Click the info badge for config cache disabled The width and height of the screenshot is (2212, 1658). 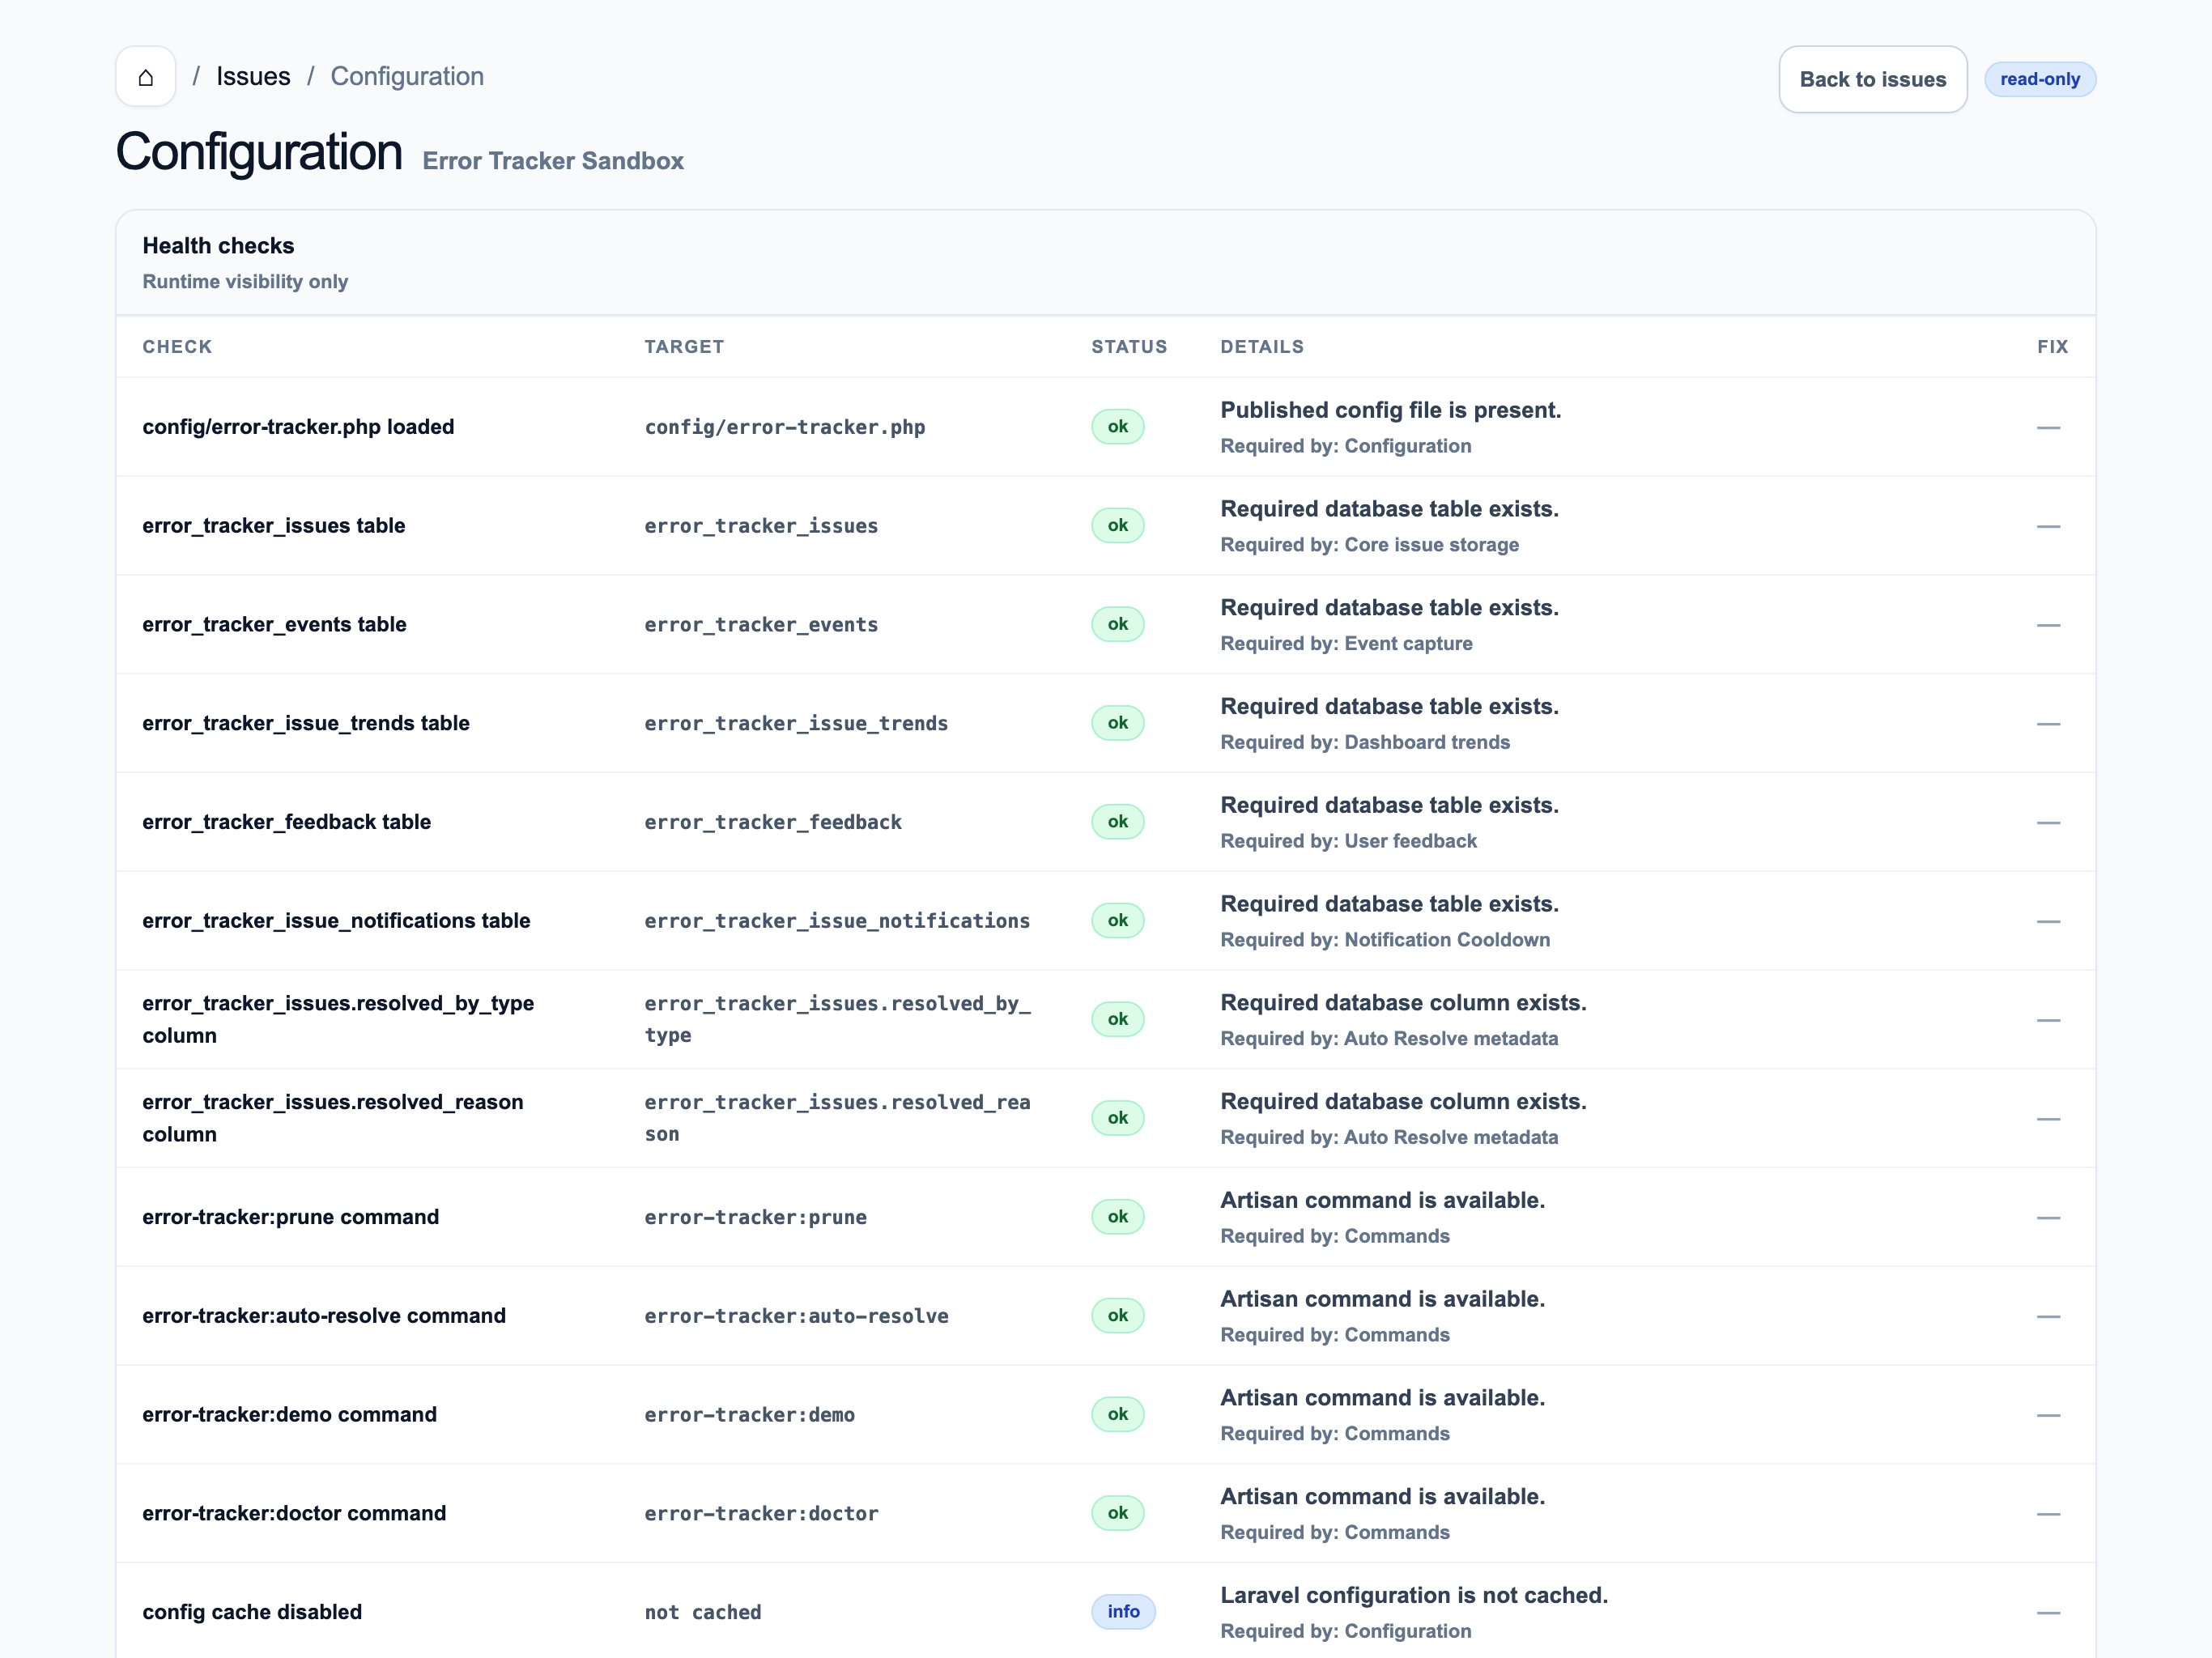pyautogui.click(x=1123, y=1611)
